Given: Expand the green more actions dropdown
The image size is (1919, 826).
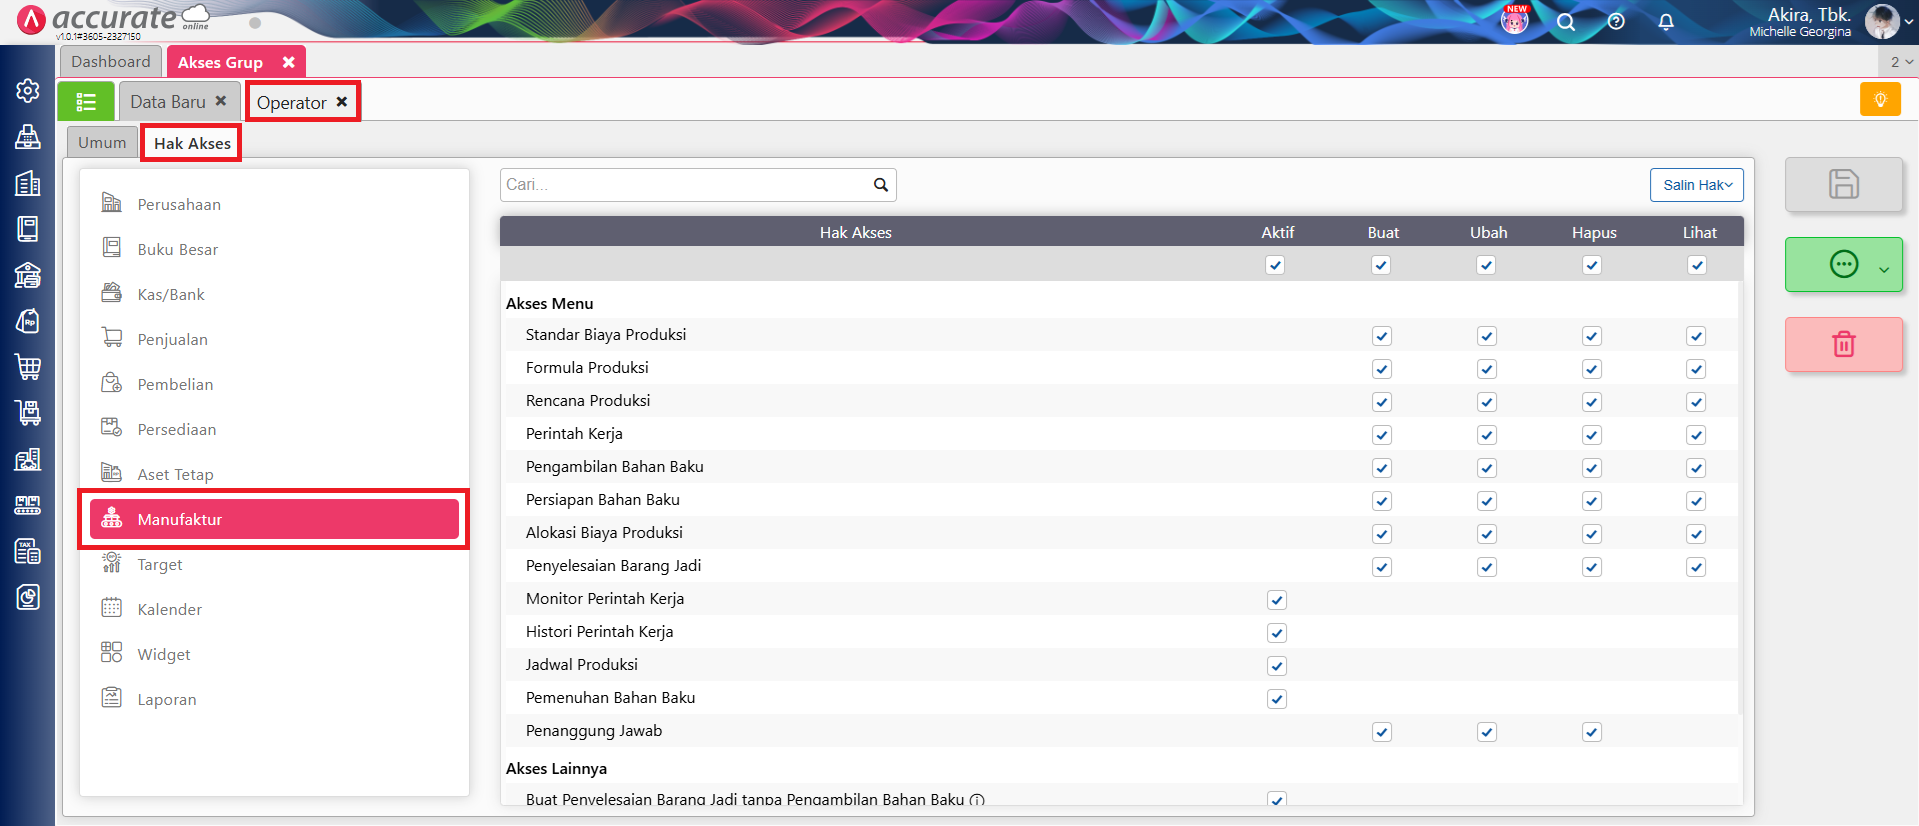Looking at the screenshot, I should point(1884,269).
